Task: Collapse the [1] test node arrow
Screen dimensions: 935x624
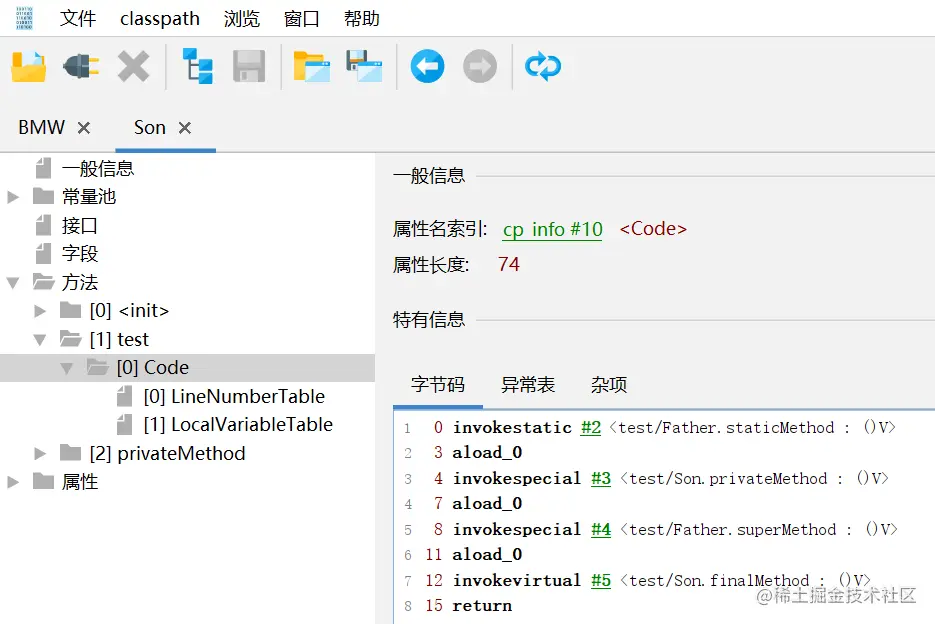Action: click(x=40, y=340)
